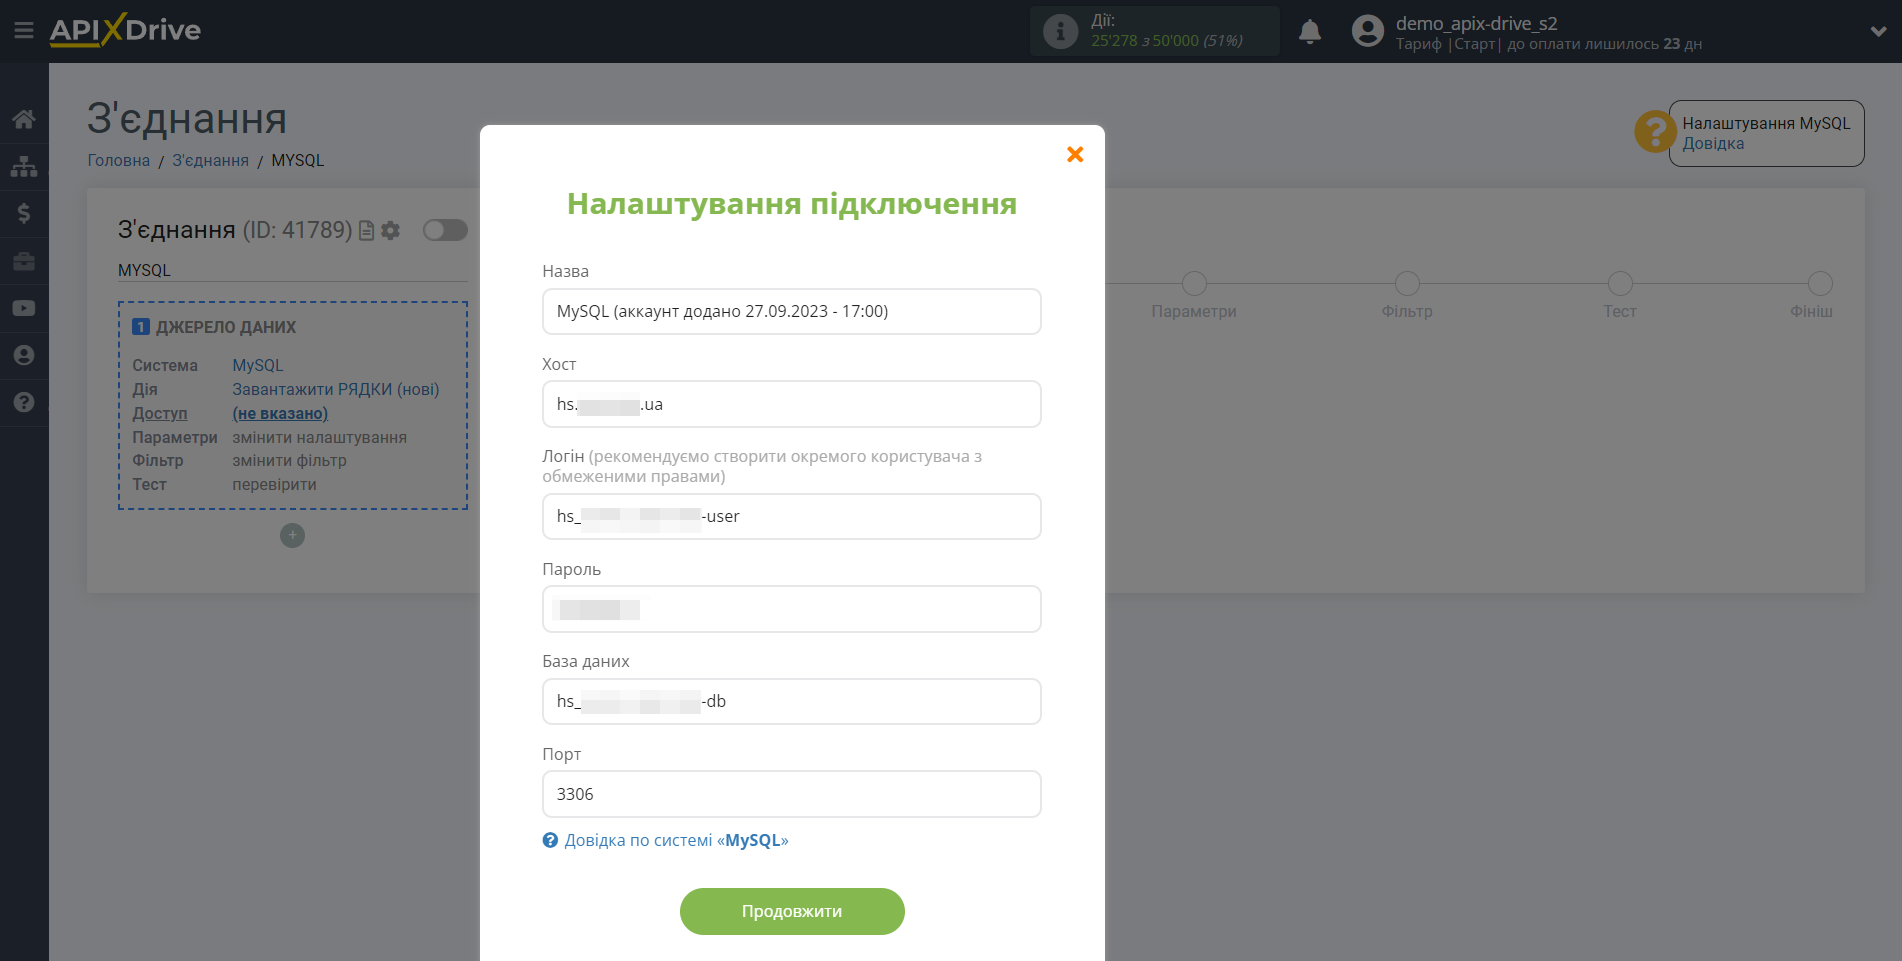The height and width of the screenshot is (961, 1902).
Task: Click змінити налаштування link
Action: point(319,437)
